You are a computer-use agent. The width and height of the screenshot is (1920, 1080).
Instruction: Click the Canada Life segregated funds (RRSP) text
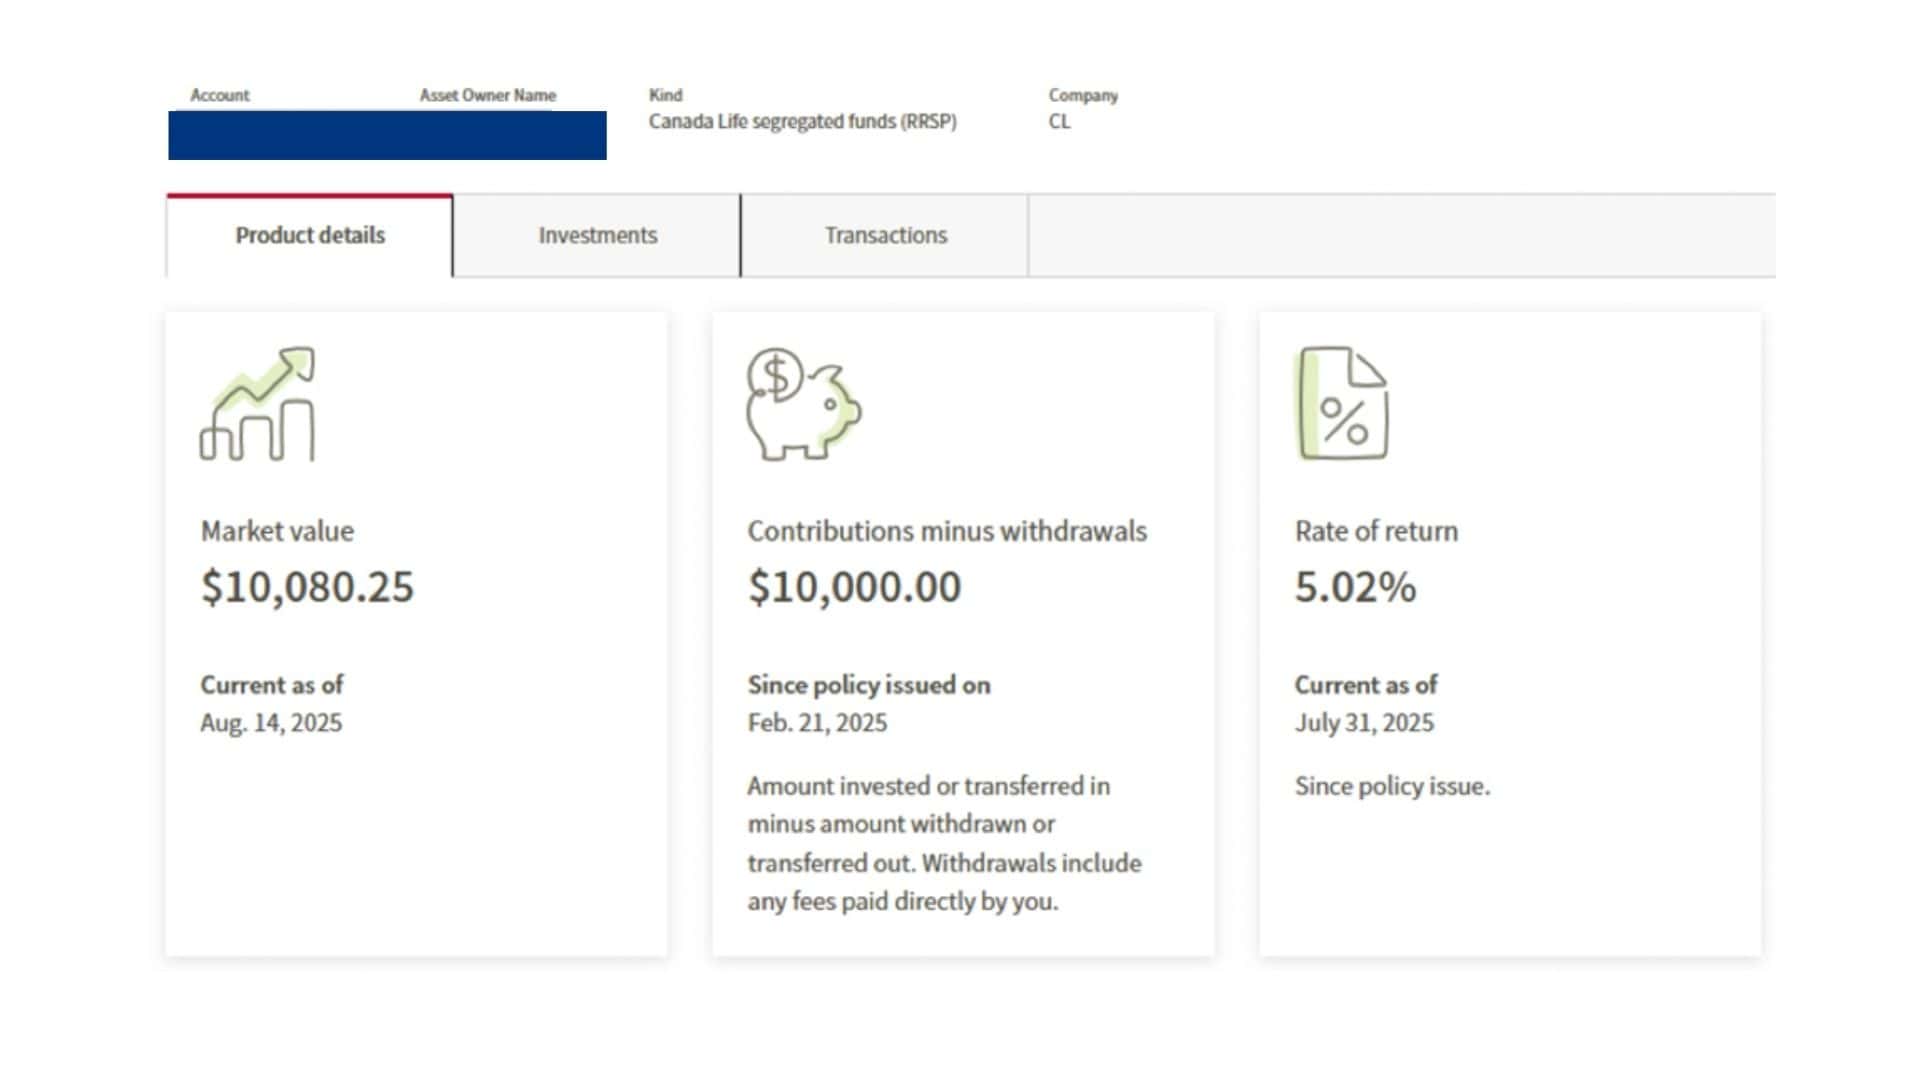(802, 122)
